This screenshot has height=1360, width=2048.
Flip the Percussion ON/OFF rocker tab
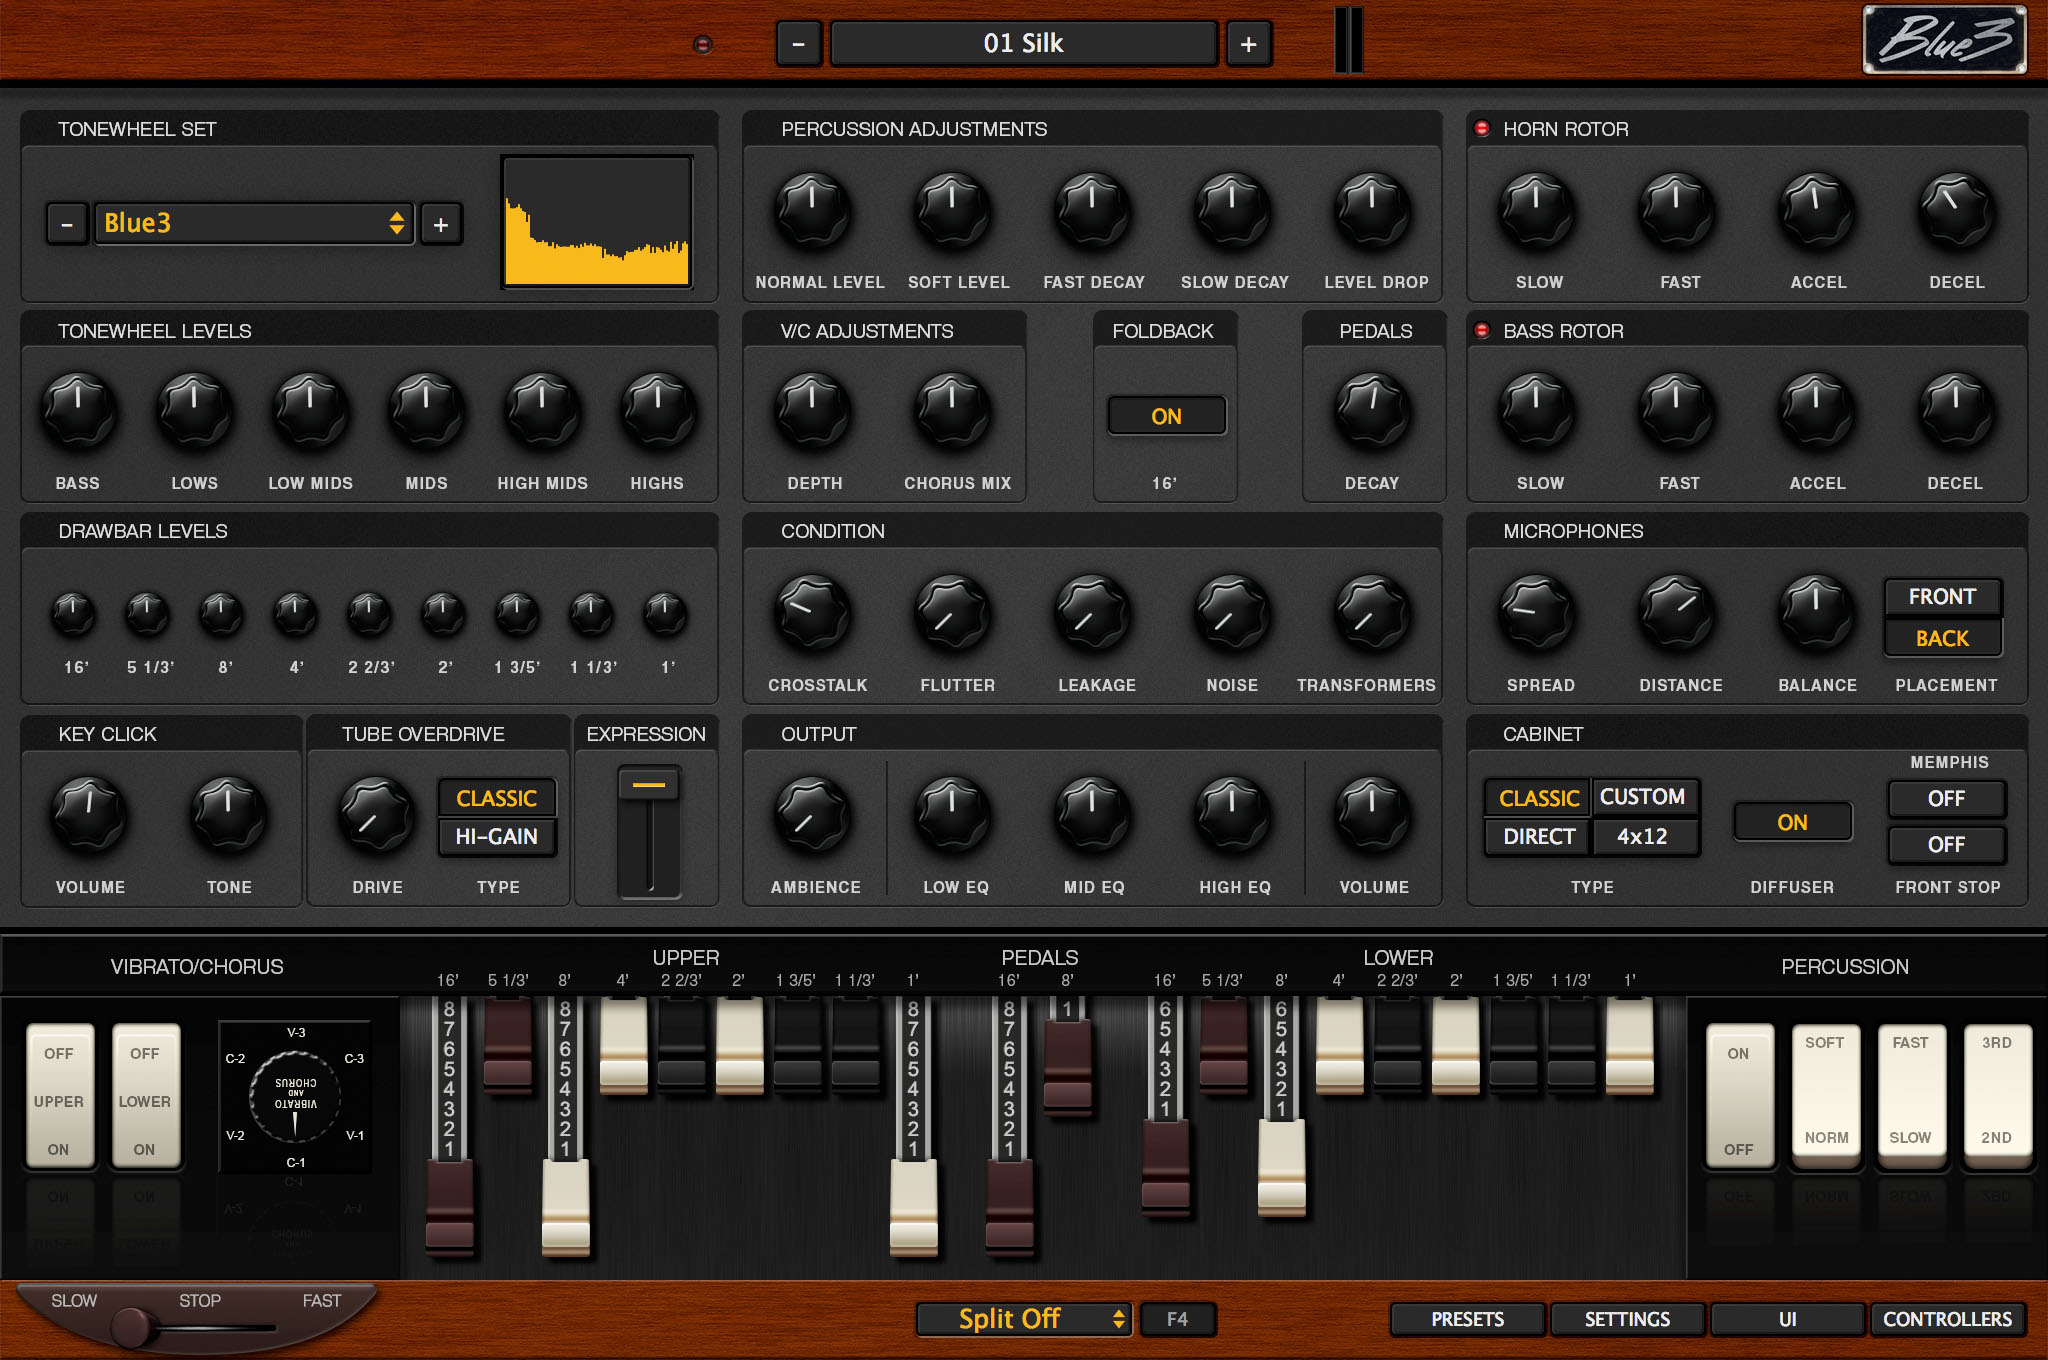(x=1738, y=1097)
